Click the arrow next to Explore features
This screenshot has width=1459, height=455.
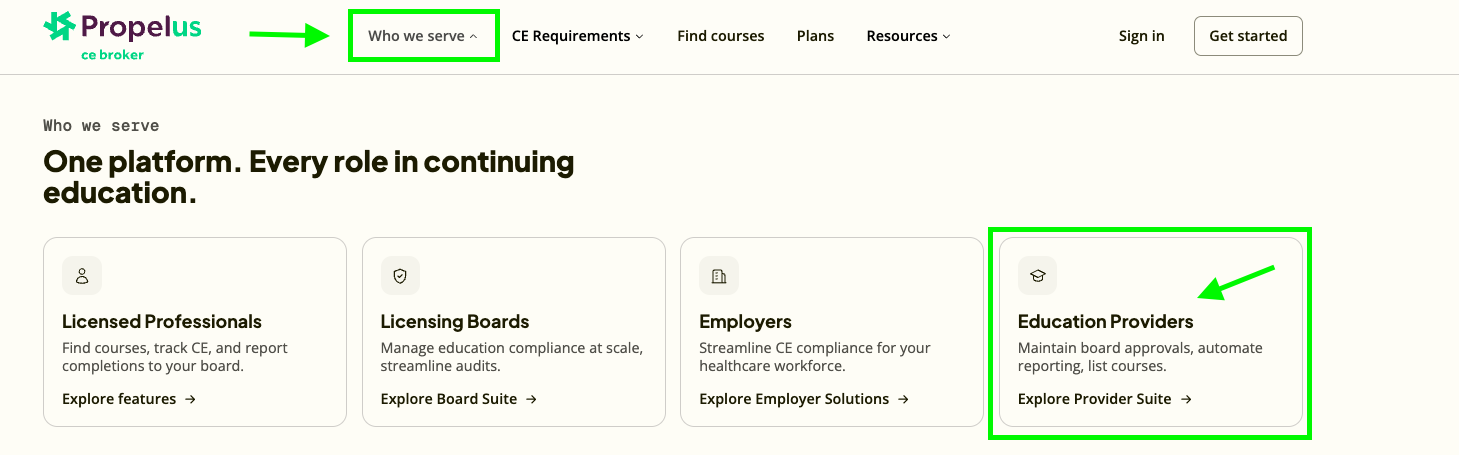(190, 399)
